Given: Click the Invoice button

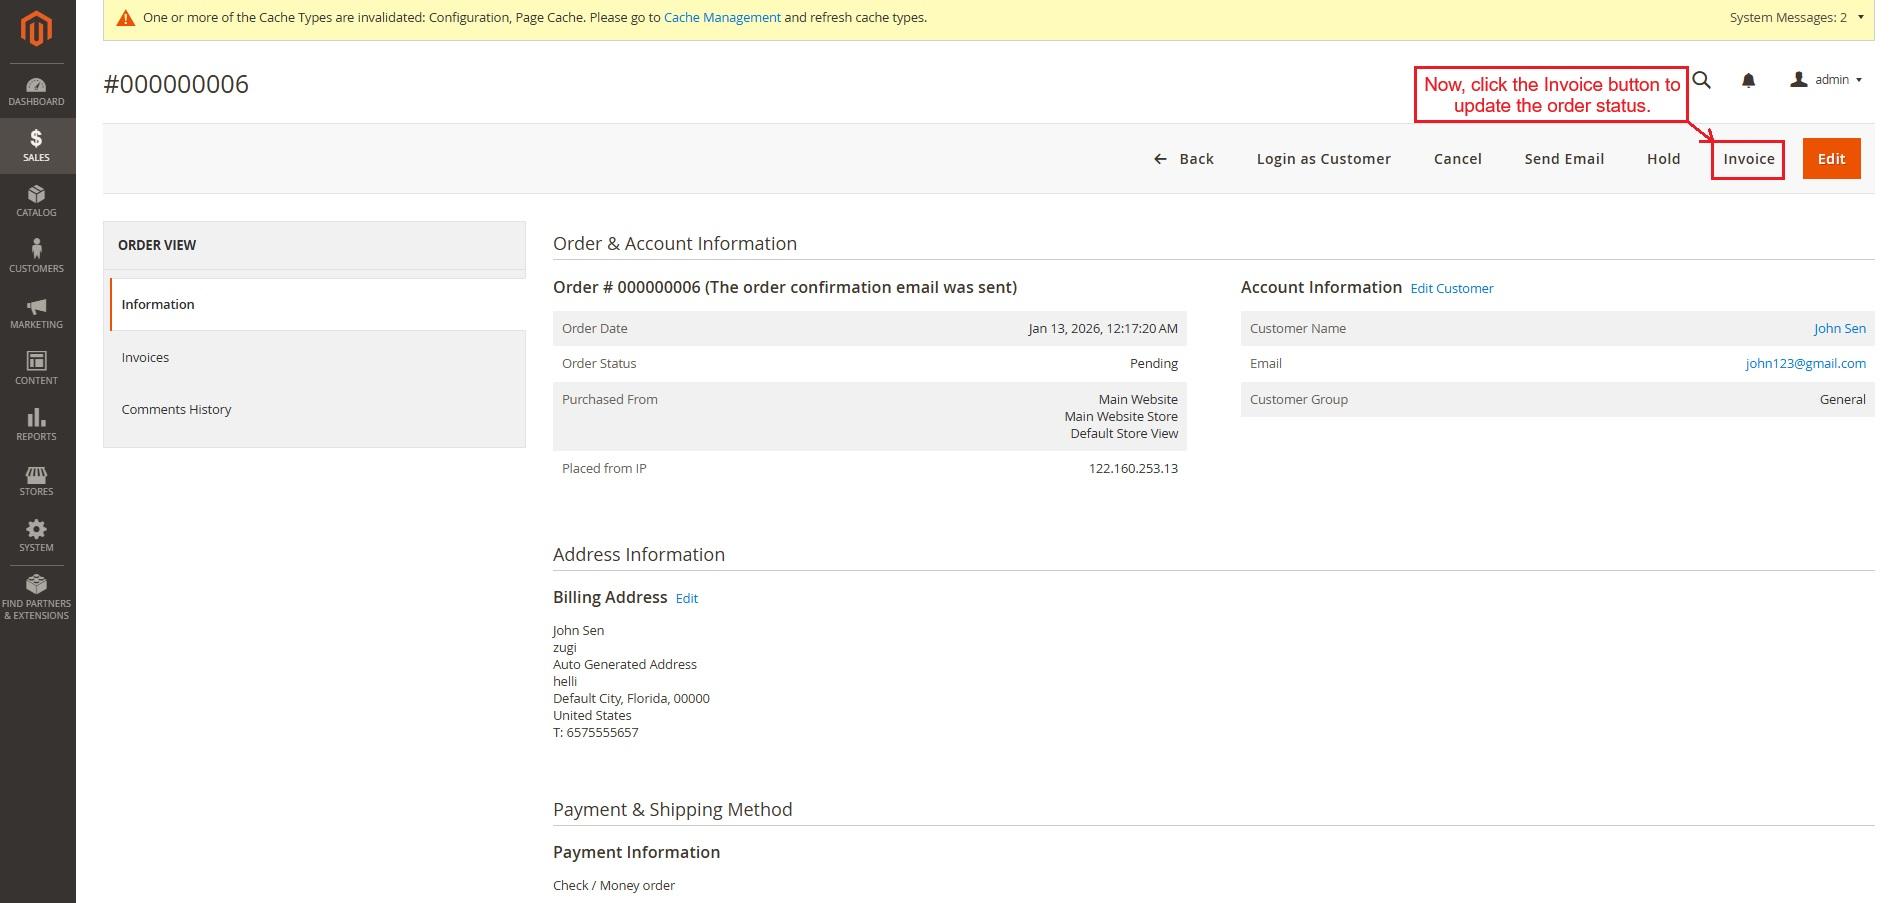Looking at the screenshot, I should pyautogui.click(x=1748, y=159).
